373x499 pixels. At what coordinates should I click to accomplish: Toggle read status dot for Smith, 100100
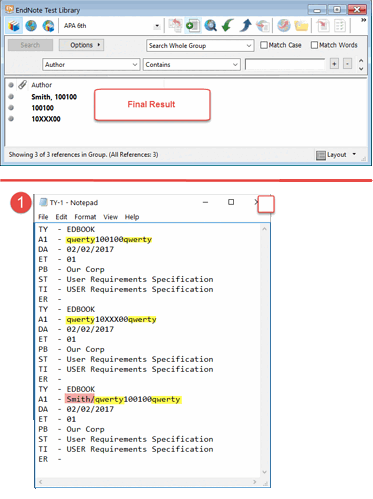pos(11,97)
